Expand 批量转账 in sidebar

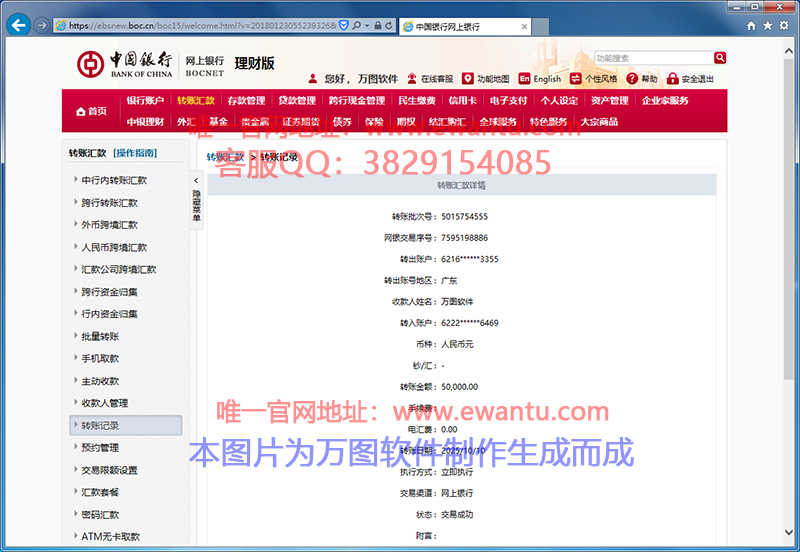point(100,336)
